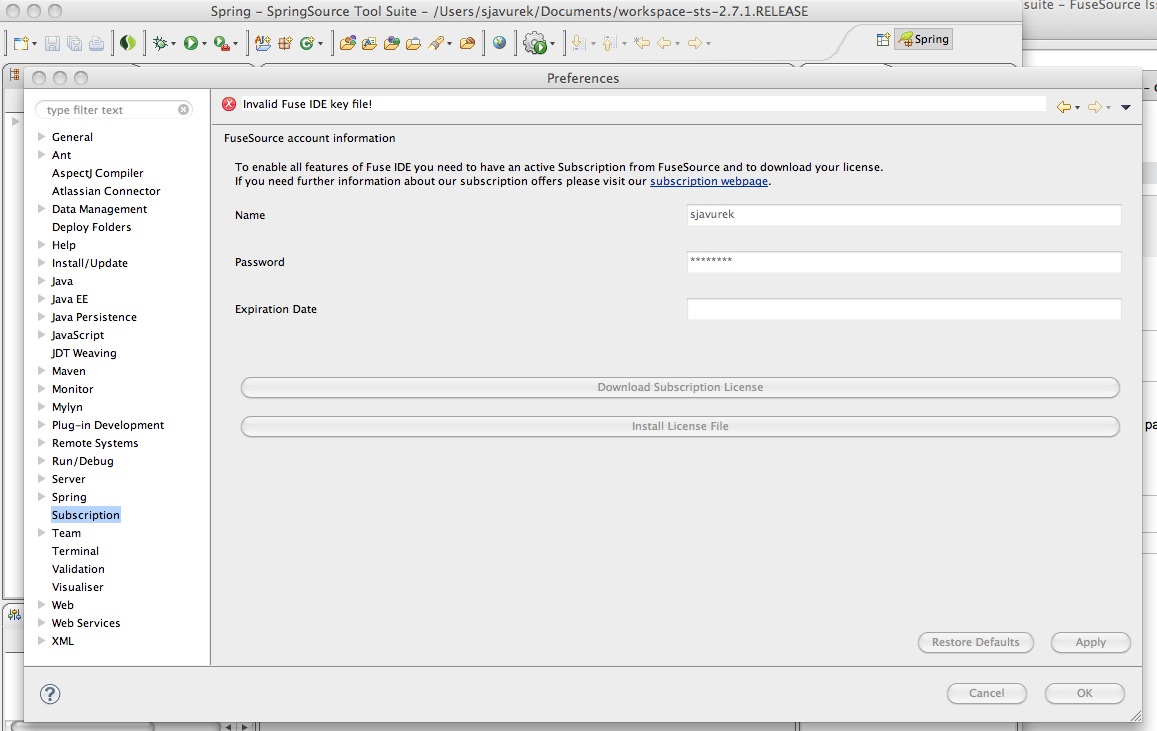
Task: Click the New wizard toolbar icon
Action: [x=21, y=44]
